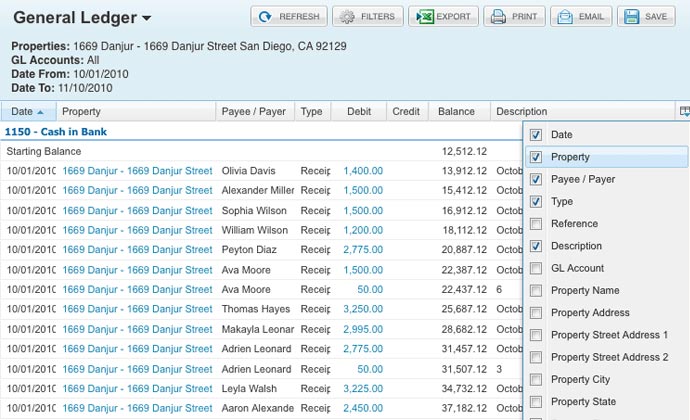
Task: Sort by the Debit column header
Action: click(x=359, y=111)
